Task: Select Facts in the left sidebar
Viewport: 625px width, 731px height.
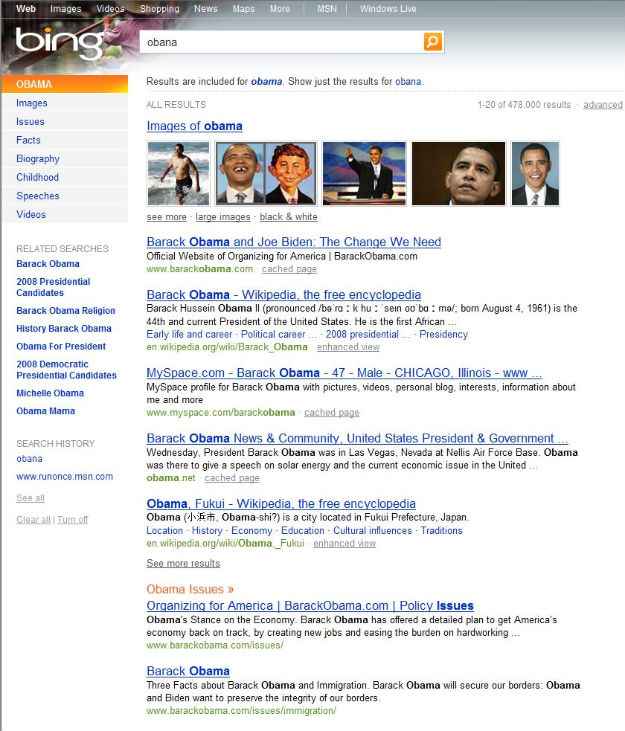Action: click(28, 140)
